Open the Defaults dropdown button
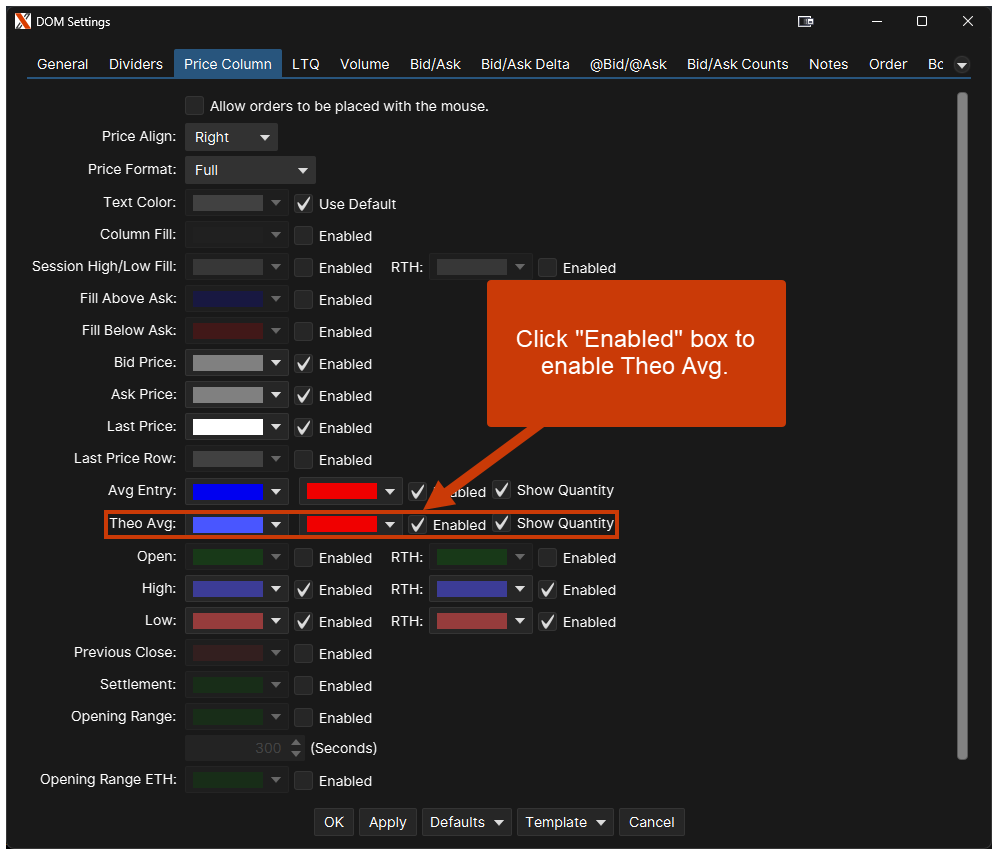This screenshot has height=849, width=992. (x=466, y=822)
